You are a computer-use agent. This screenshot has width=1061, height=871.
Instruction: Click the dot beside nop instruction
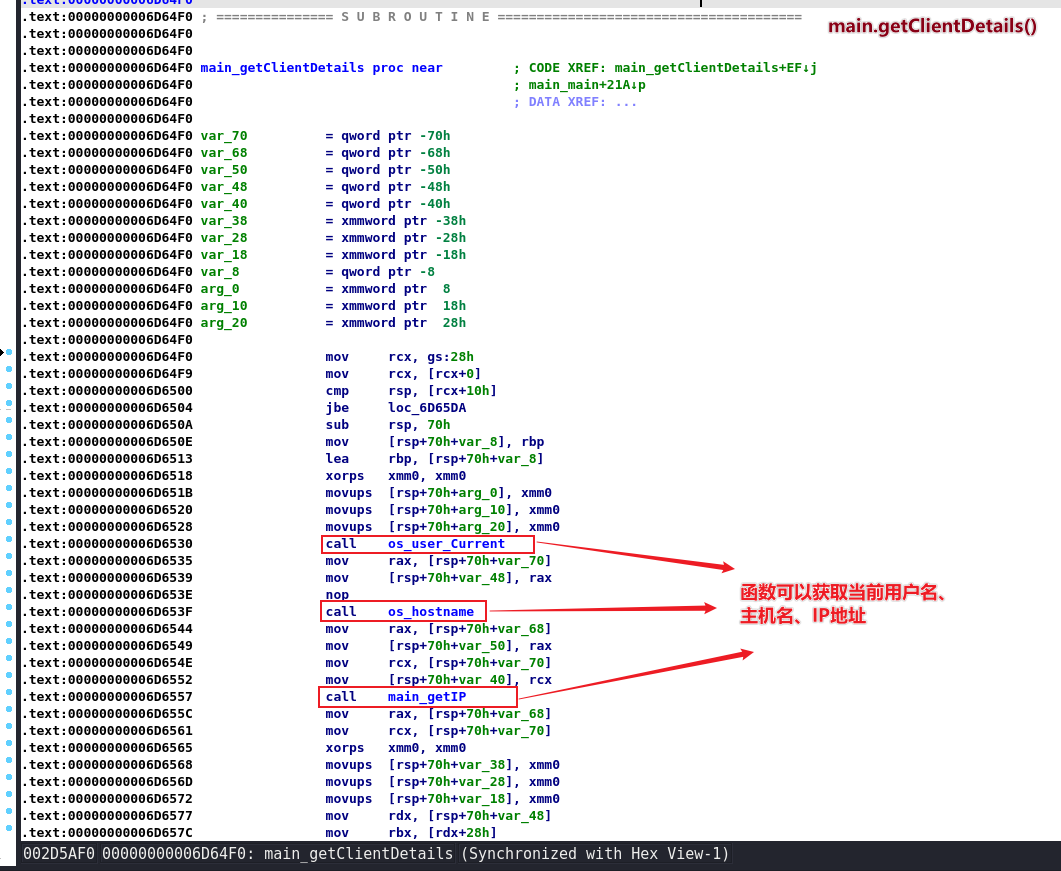[9, 595]
